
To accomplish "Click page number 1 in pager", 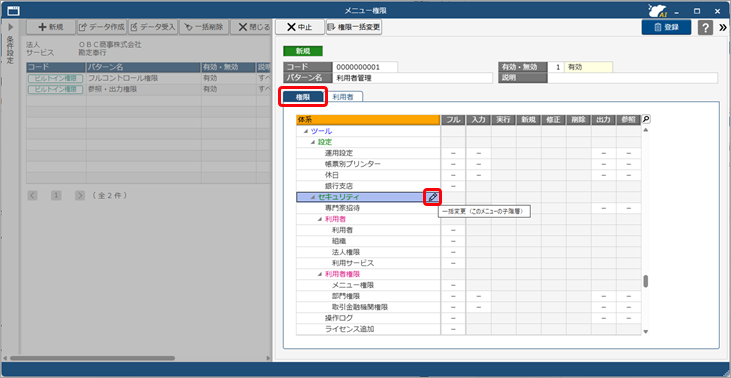I will pyautogui.click(x=56, y=195).
